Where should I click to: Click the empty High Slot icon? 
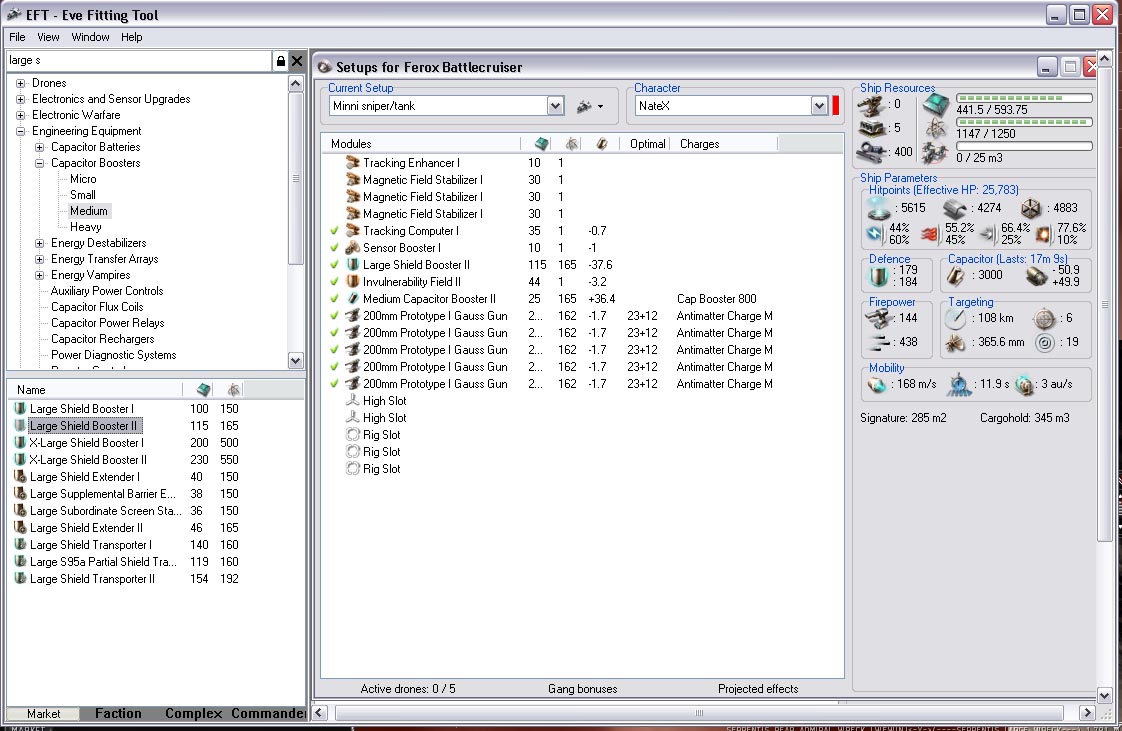[352, 401]
